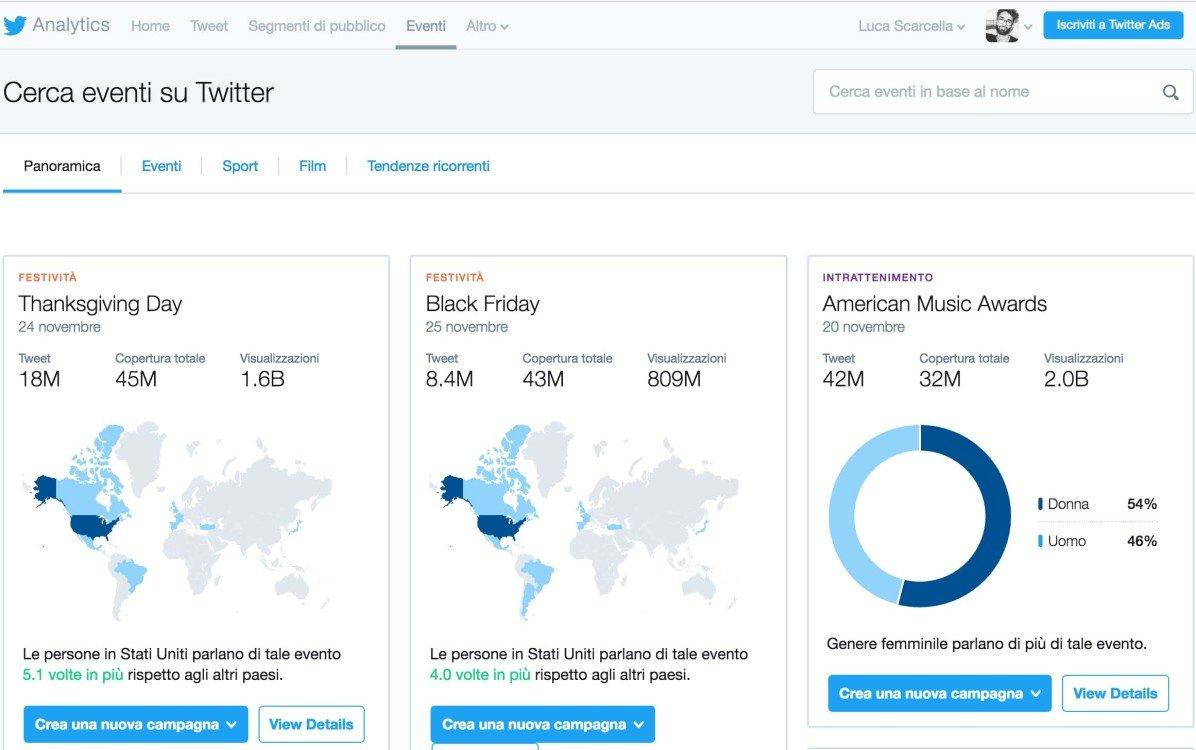Click the 25 novembre date

click(x=467, y=327)
